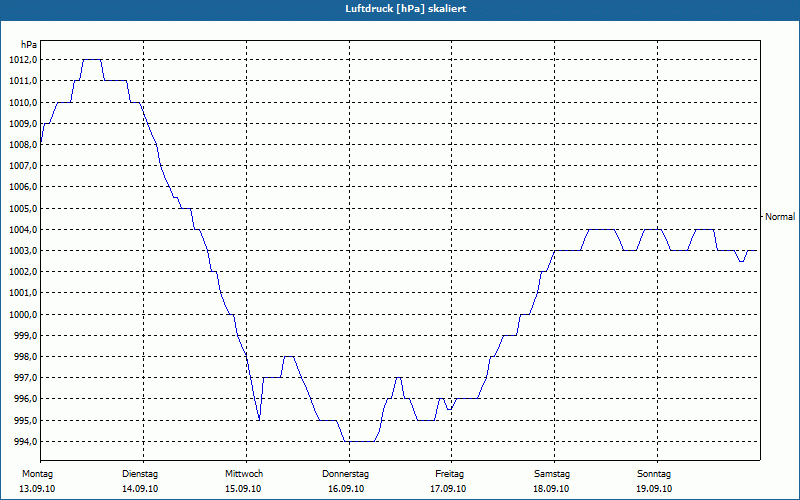Select the 'Sonntag' day label
Viewport: 800px width, 500px height.
pyautogui.click(x=654, y=474)
